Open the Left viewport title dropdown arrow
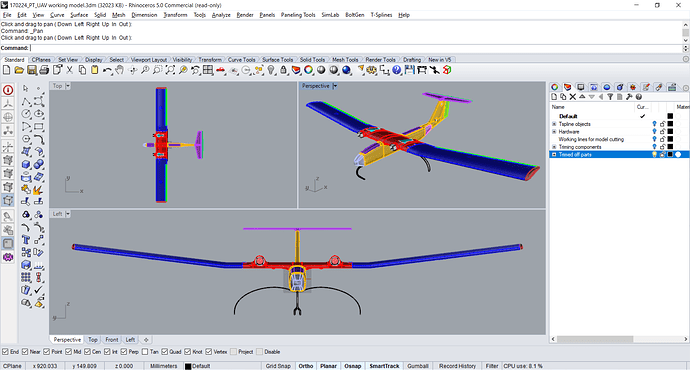 tap(68, 214)
